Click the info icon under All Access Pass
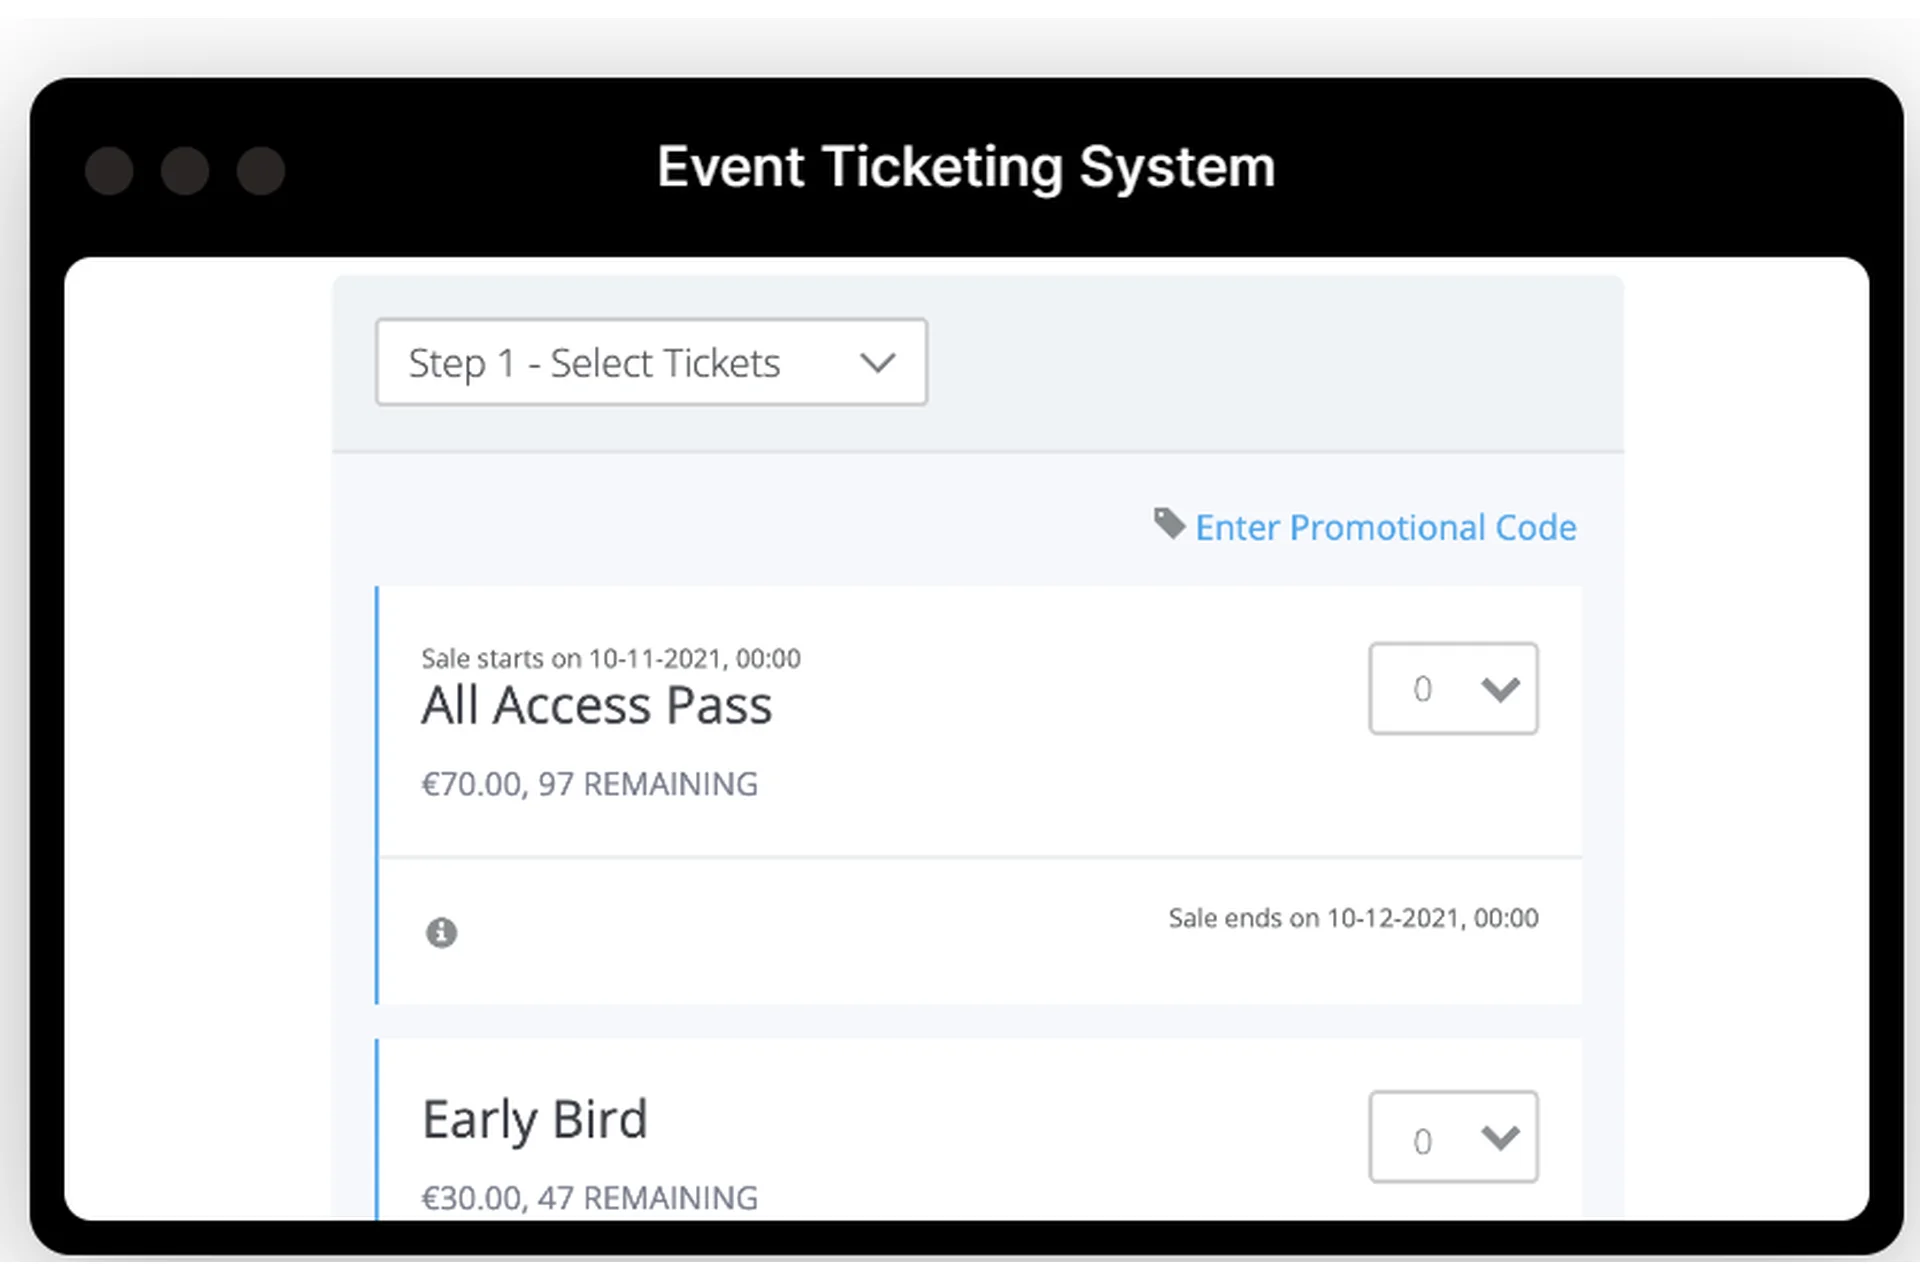 point(441,932)
